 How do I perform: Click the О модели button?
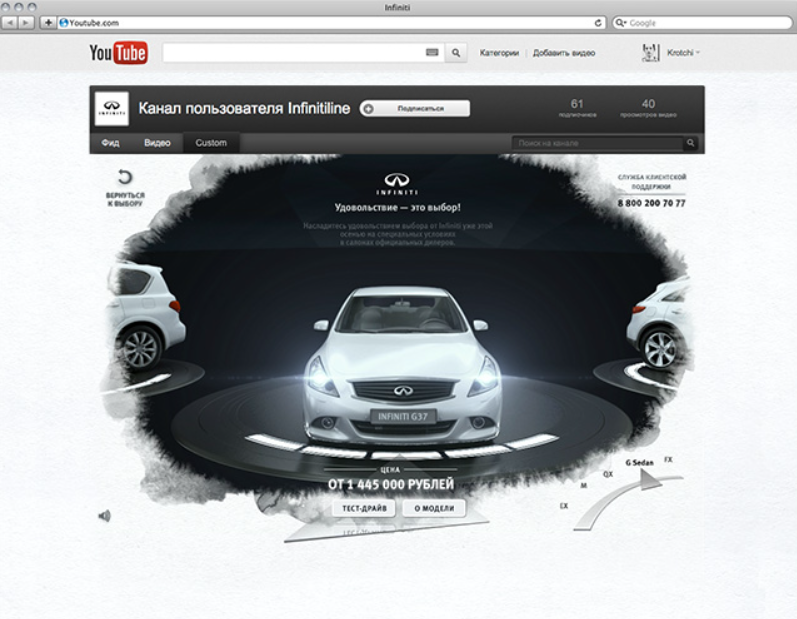pyautogui.click(x=434, y=508)
